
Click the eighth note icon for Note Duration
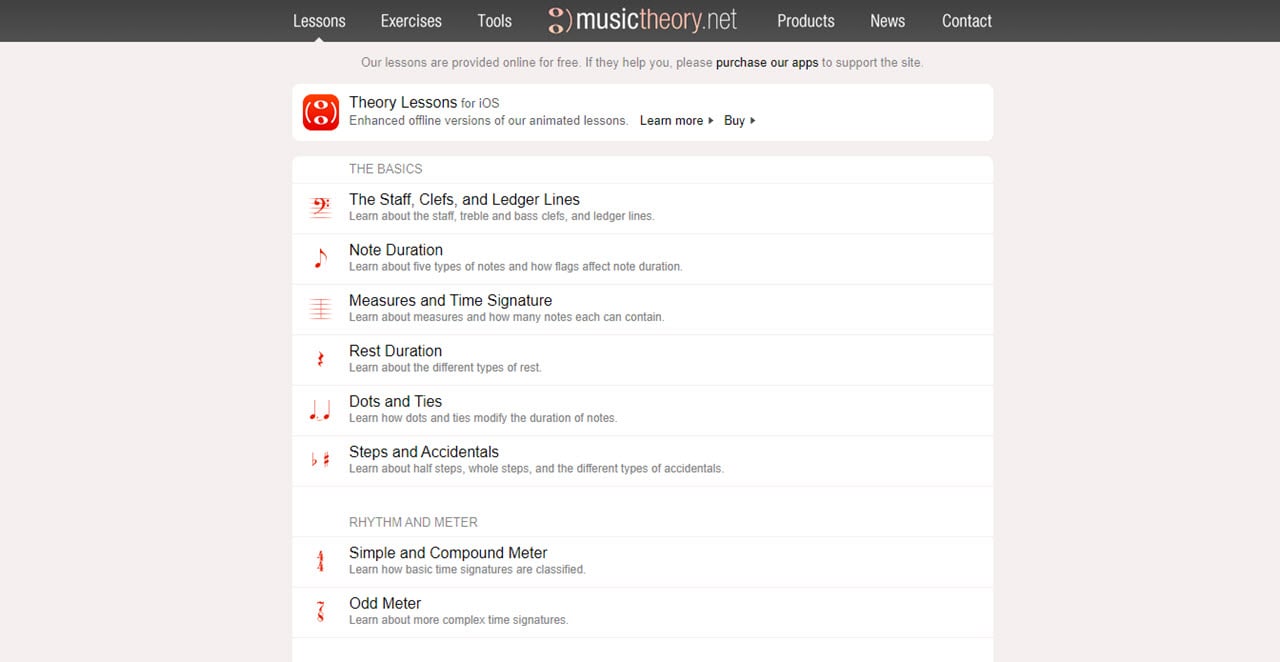[x=320, y=259]
